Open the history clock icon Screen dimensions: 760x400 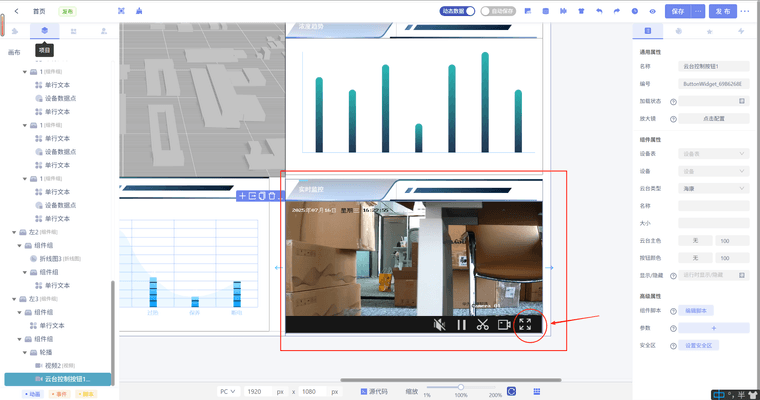[634, 11]
